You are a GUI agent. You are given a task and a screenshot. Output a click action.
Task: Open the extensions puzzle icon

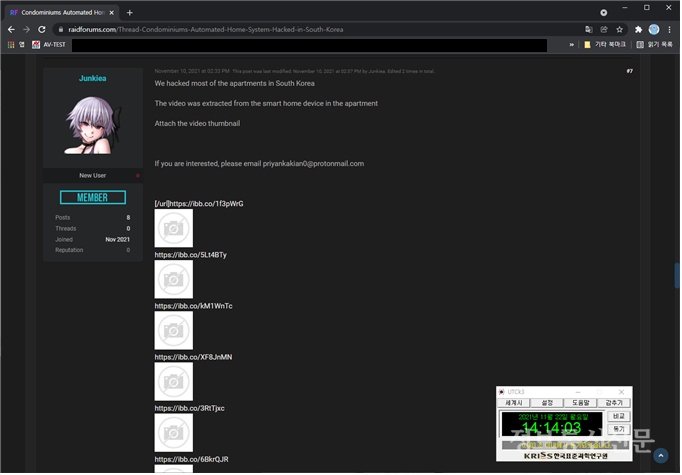coord(638,30)
